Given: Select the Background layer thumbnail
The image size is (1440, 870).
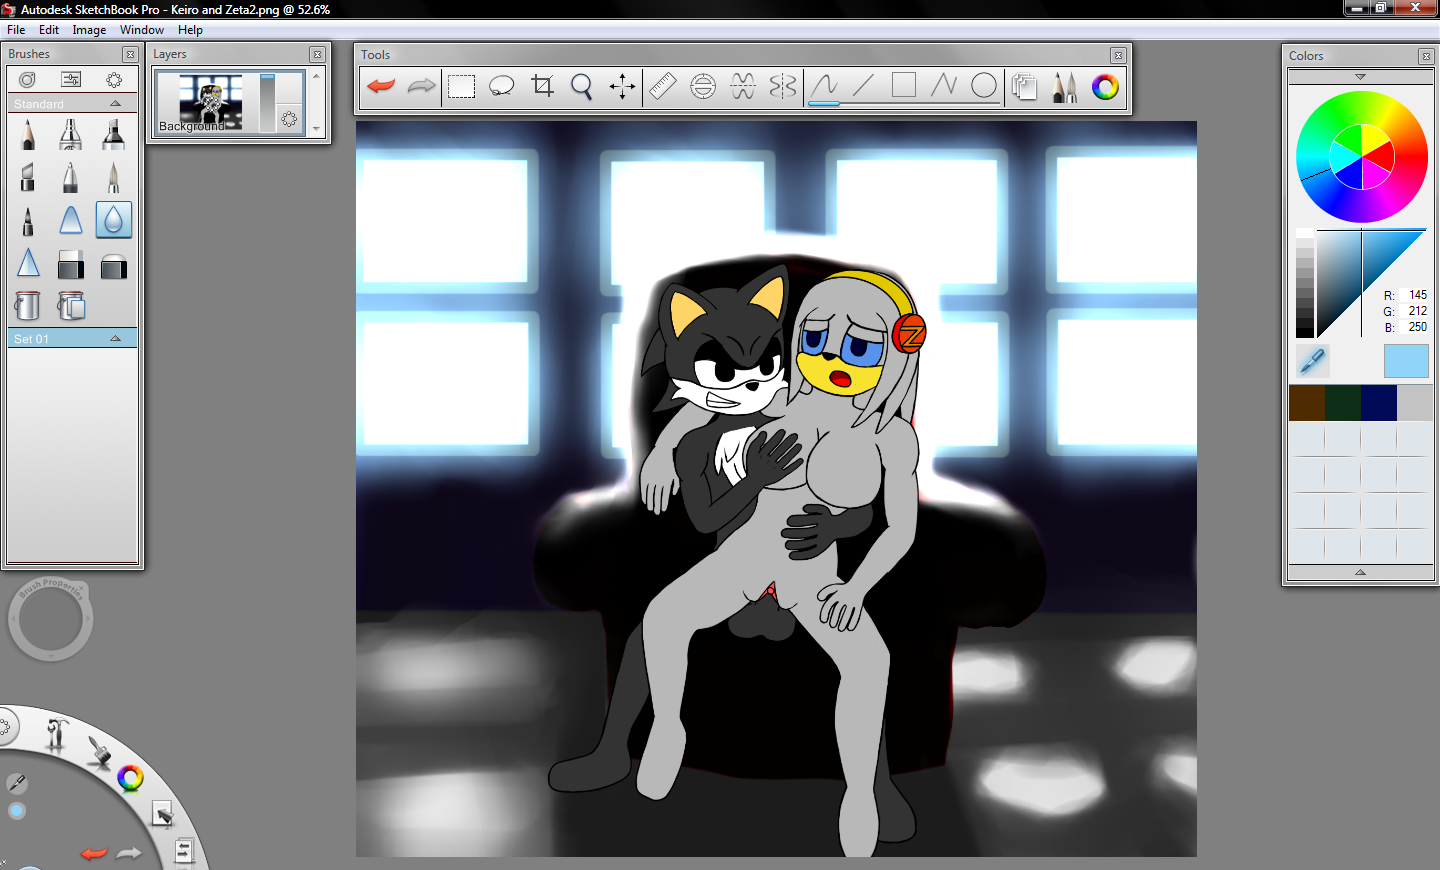Looking at the screenshot, I should pos(210,101).
